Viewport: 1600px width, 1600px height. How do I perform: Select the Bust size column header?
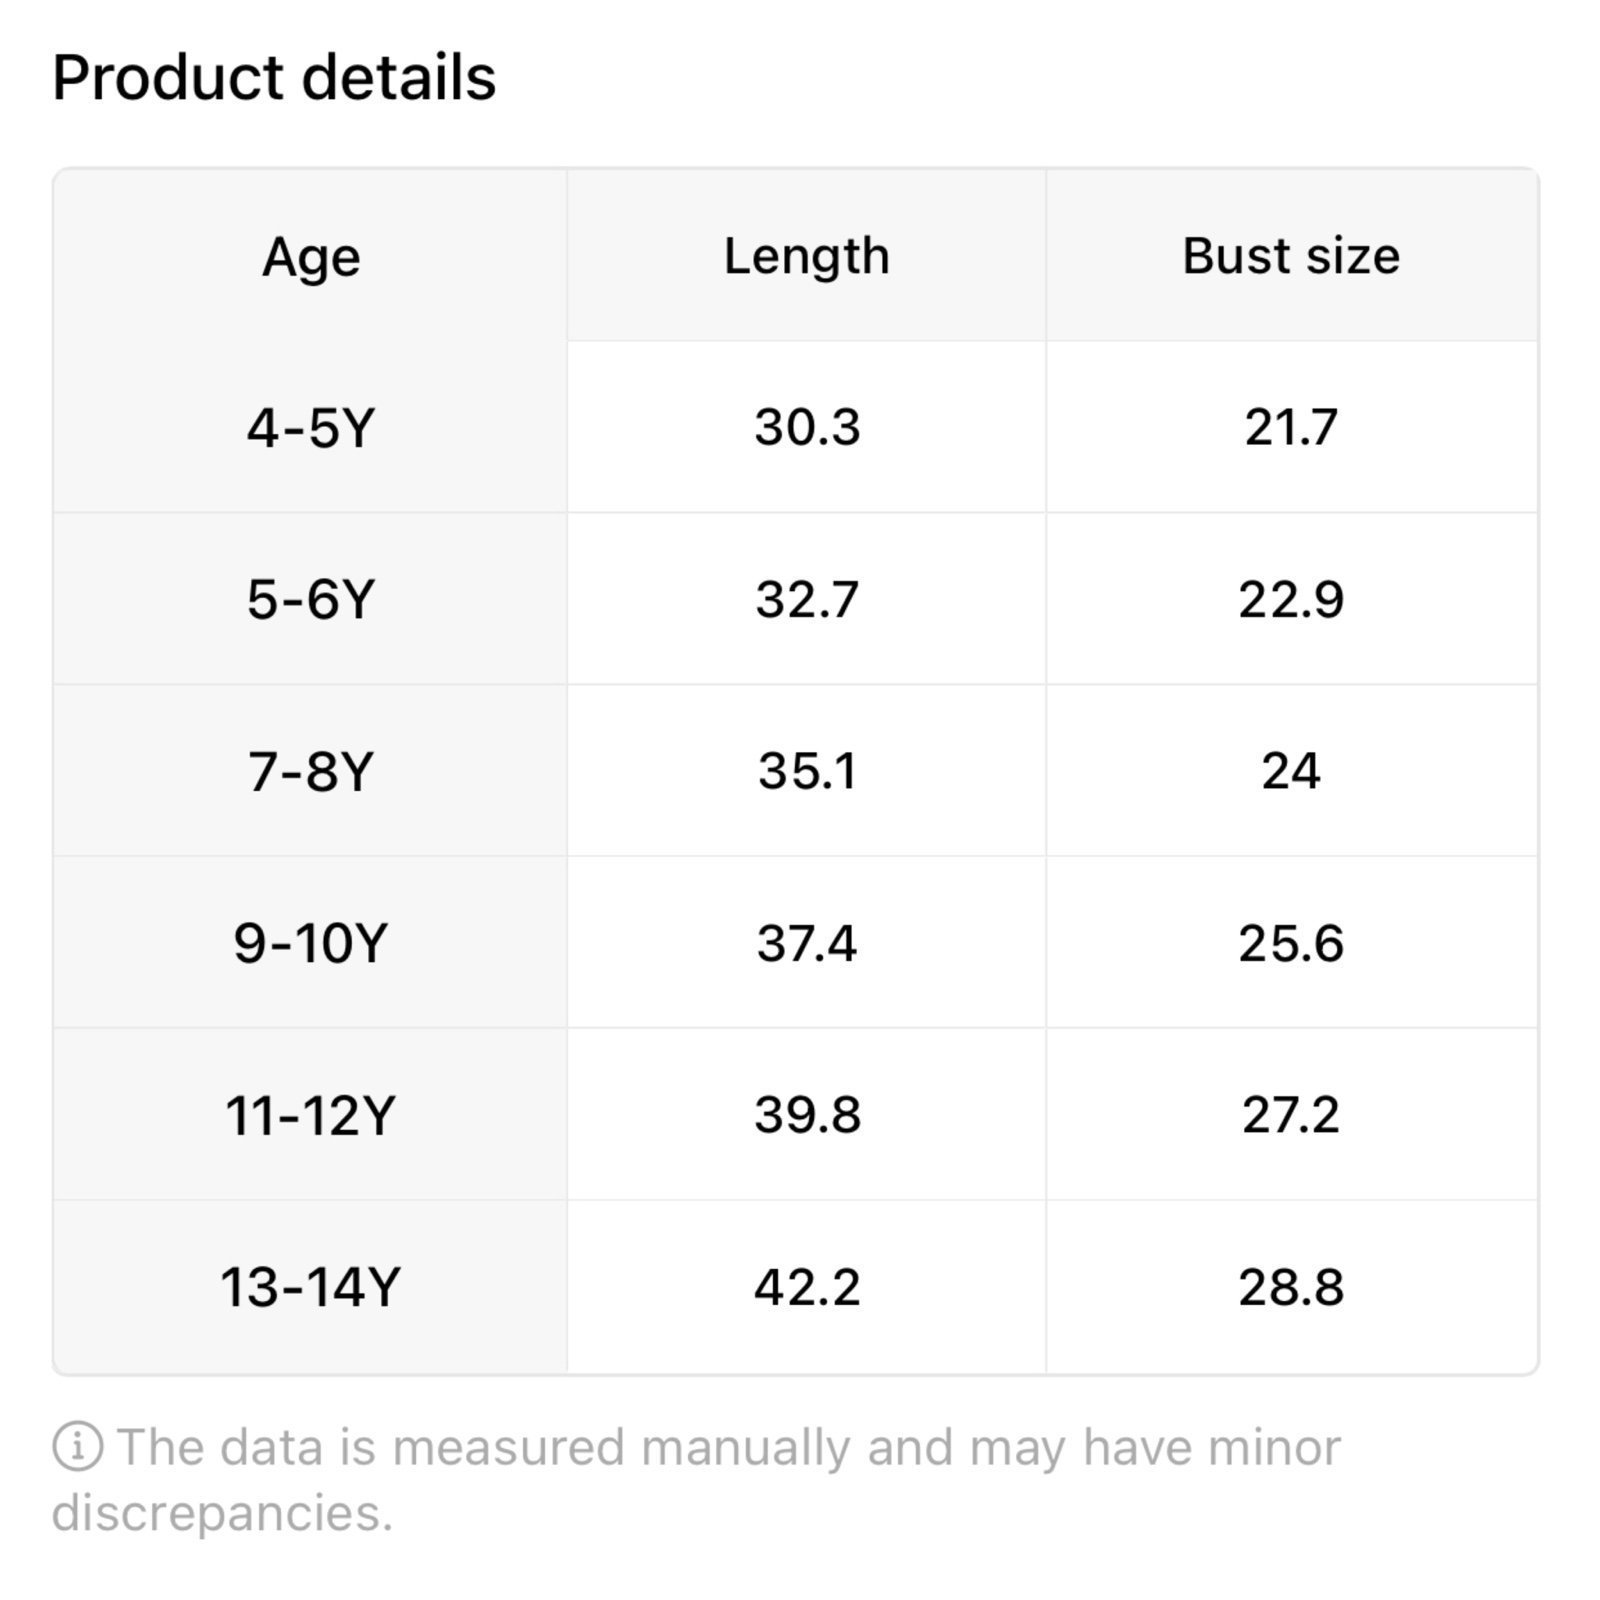(x=1291, y=256)
